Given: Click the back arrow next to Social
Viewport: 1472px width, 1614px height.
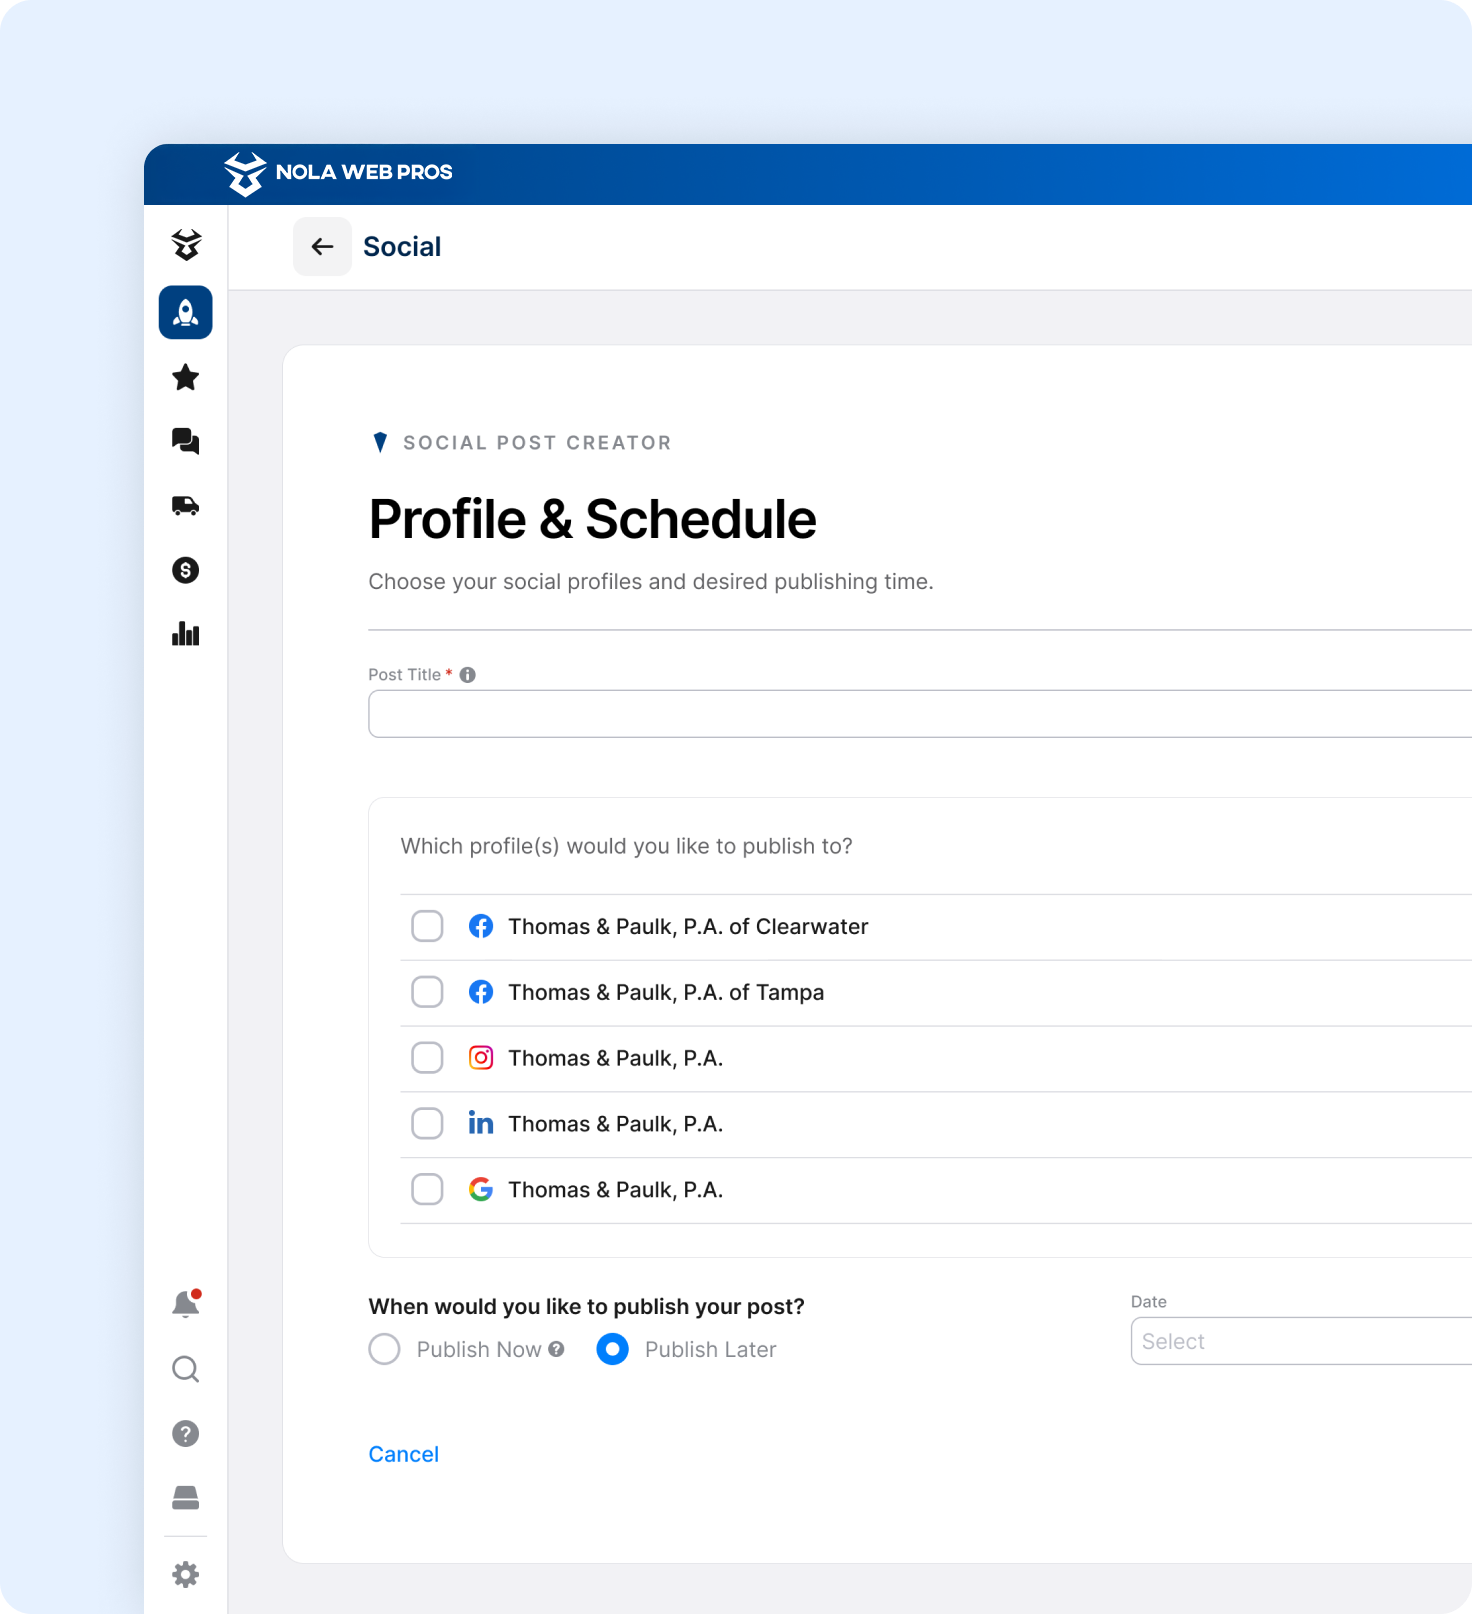Looking at the screenshot, I should [x=322, y=246].
